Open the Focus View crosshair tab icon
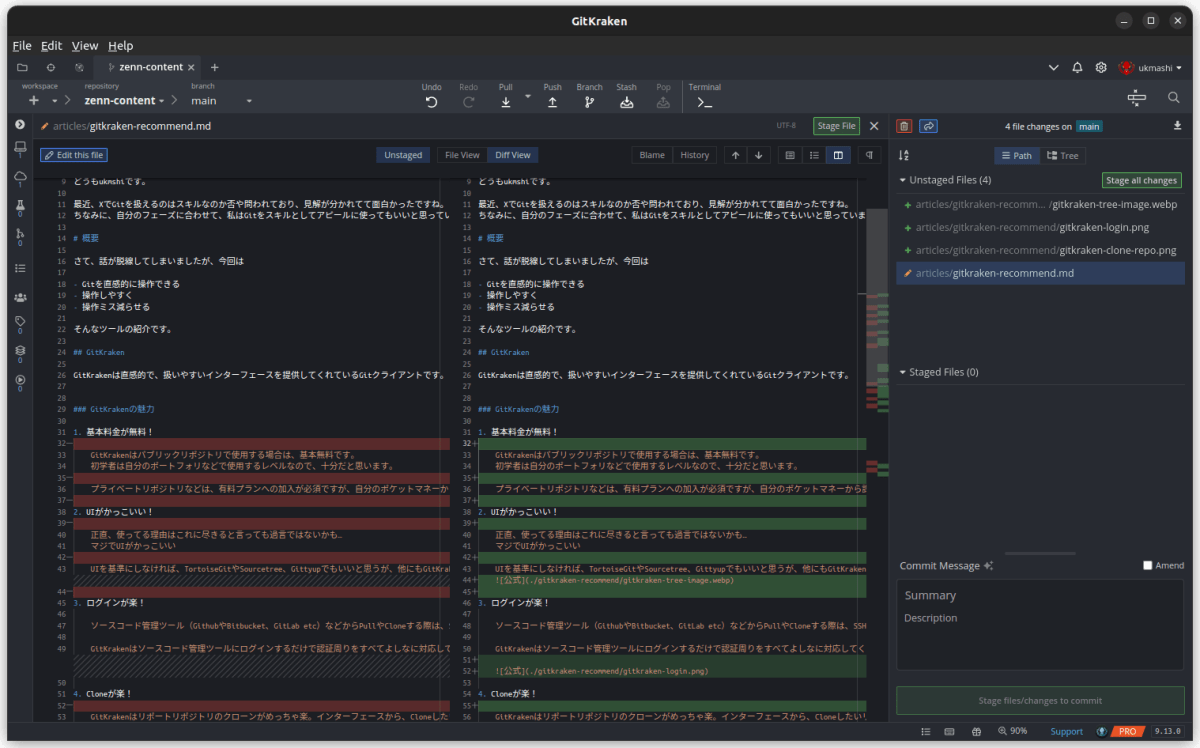1200x748 pixels. click(50, 67)
